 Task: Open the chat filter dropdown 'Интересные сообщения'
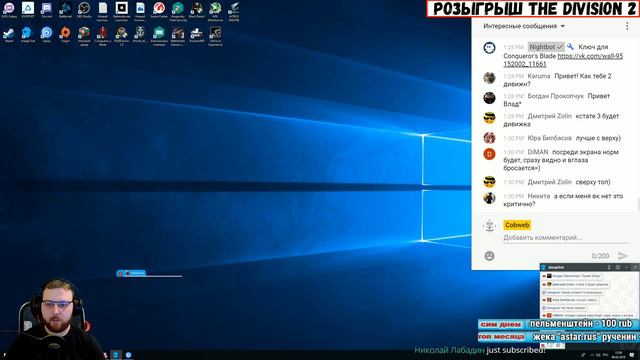pyautogui.click(x=524, y=26)
